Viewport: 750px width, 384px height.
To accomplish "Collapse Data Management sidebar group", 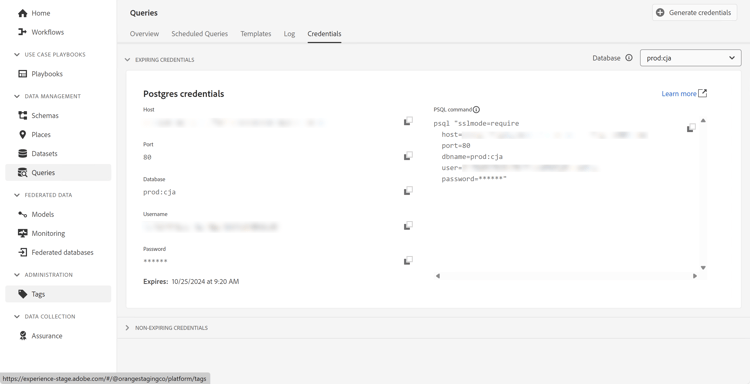I will (x=17, y=96).
